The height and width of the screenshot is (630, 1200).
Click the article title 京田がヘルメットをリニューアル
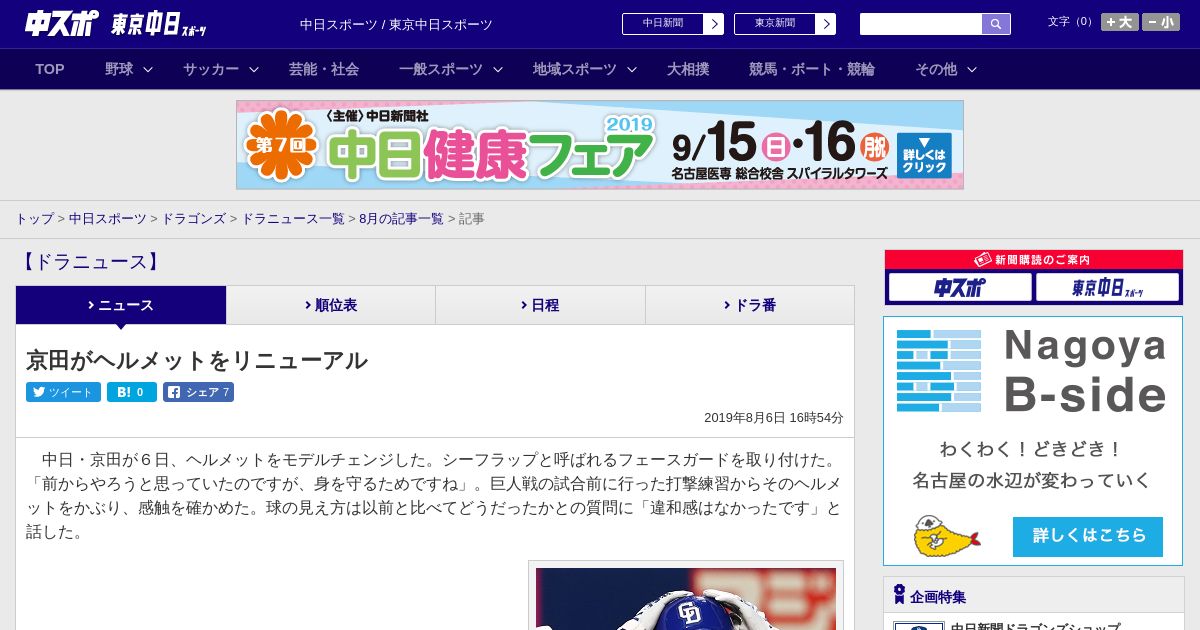197,360
